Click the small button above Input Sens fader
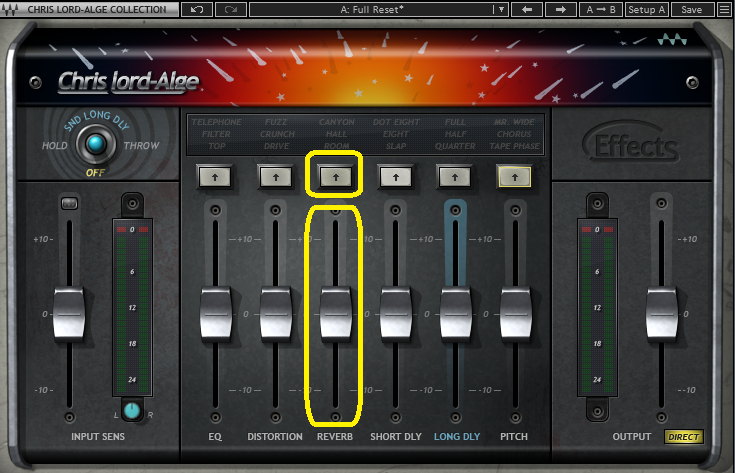The width and height of the screenshot is (735, 473). point(69,204)
